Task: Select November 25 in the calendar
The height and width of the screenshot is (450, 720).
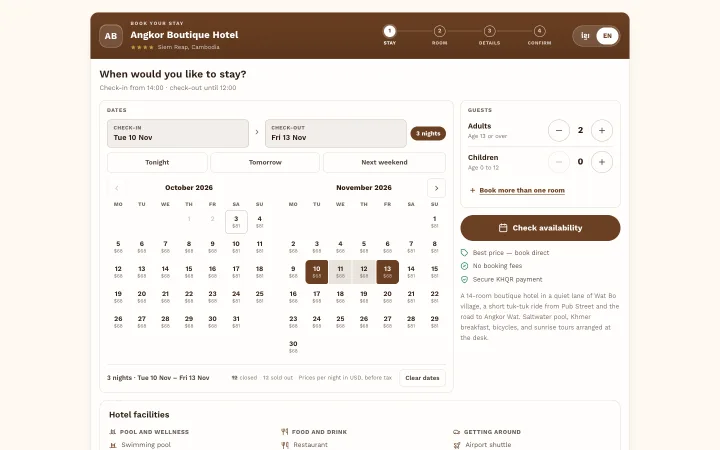Action: point(340,322)
